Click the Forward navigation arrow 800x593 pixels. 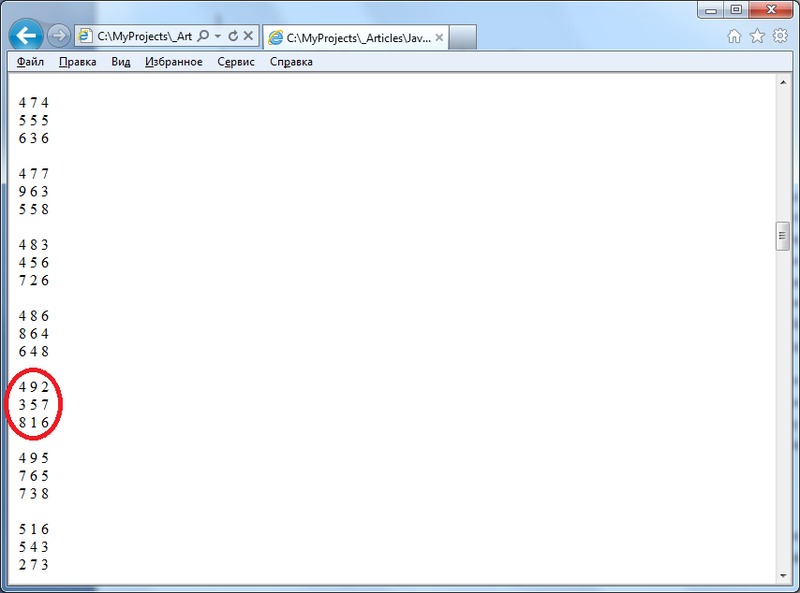point(58,37)
